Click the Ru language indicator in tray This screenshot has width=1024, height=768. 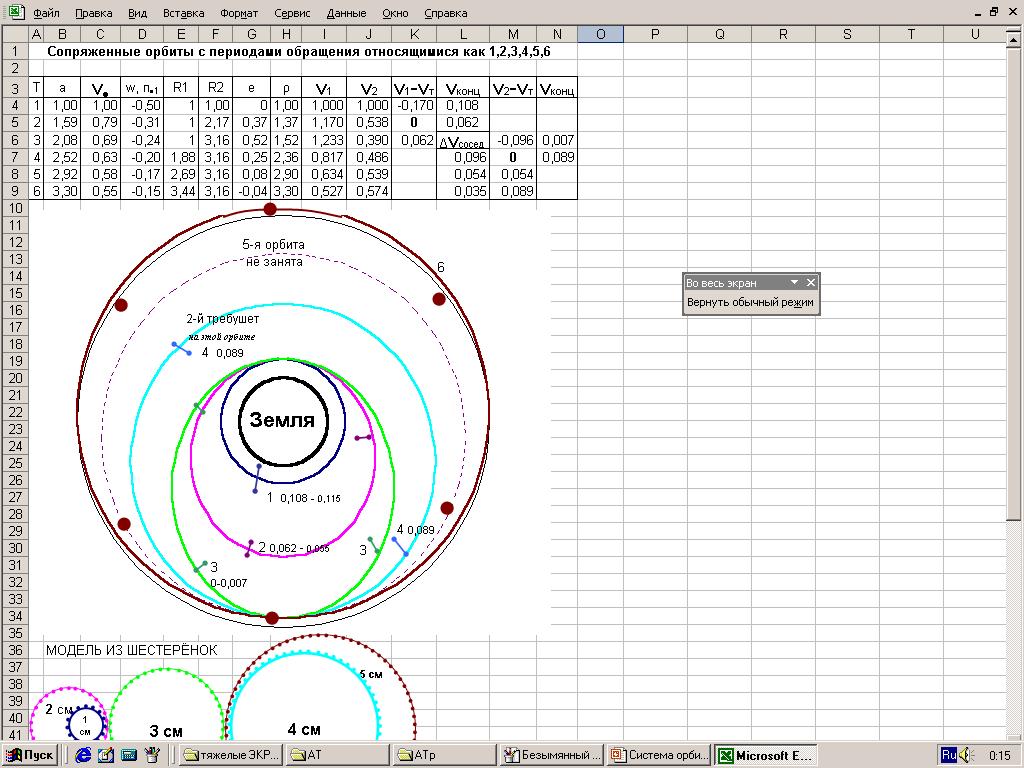(949, 755)
